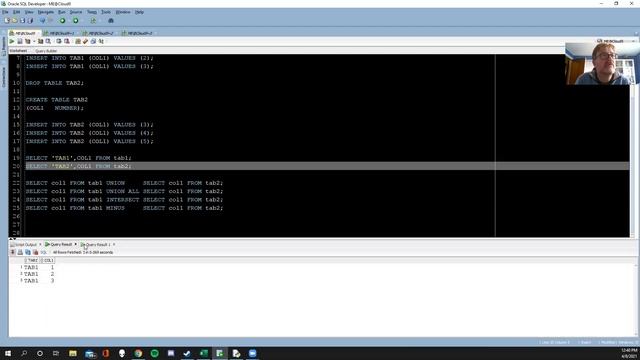The height and width of the screenshot is (360, 640).
Task: Click the Rollback icon in the worksheet toolbar
Action: click(67, 42)
